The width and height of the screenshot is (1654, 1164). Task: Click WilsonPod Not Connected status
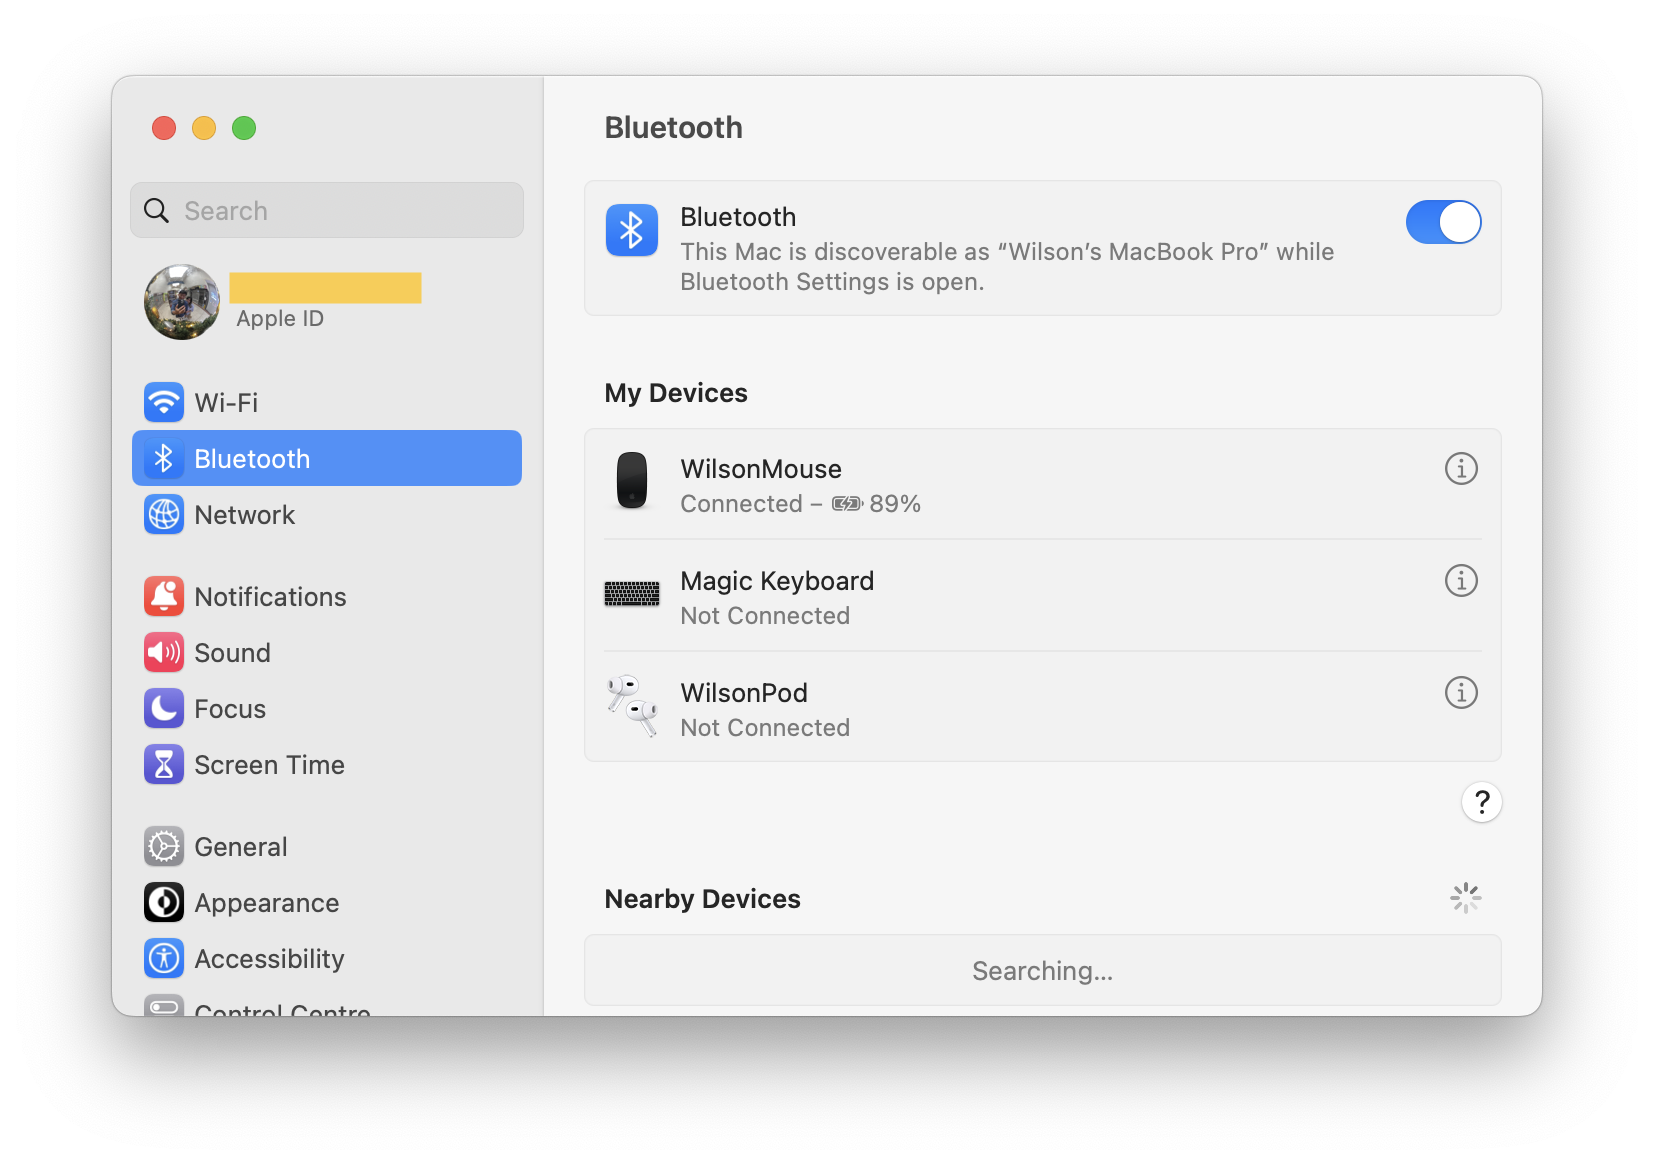765,728
